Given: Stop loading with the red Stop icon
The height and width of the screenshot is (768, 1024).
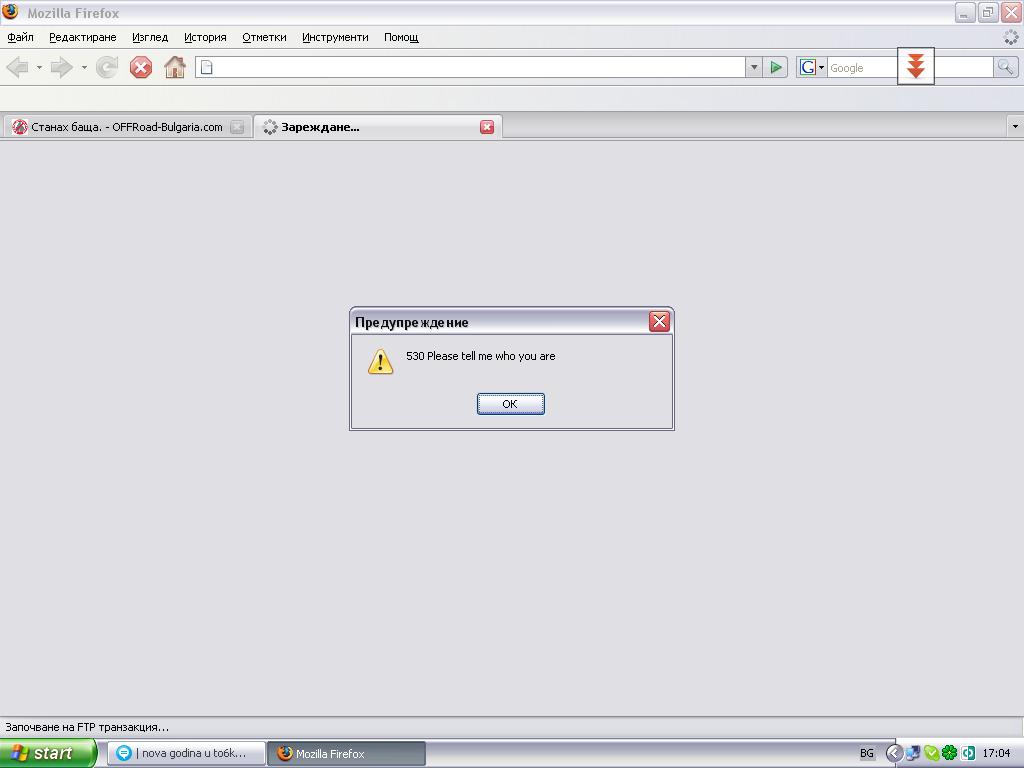Looking at the screenshot, I should 140,67.
